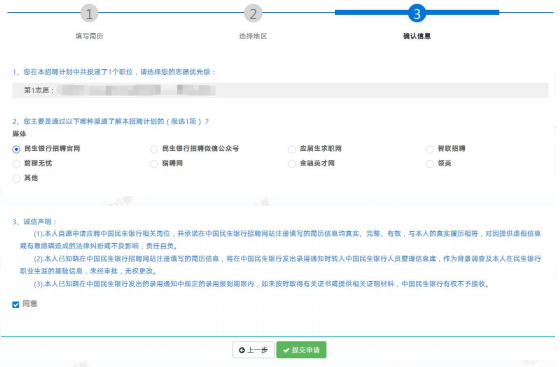Screen dimensions: 560x367
Task: Choose 智联招聘 radio option
Action: click(x=430, y=149)
